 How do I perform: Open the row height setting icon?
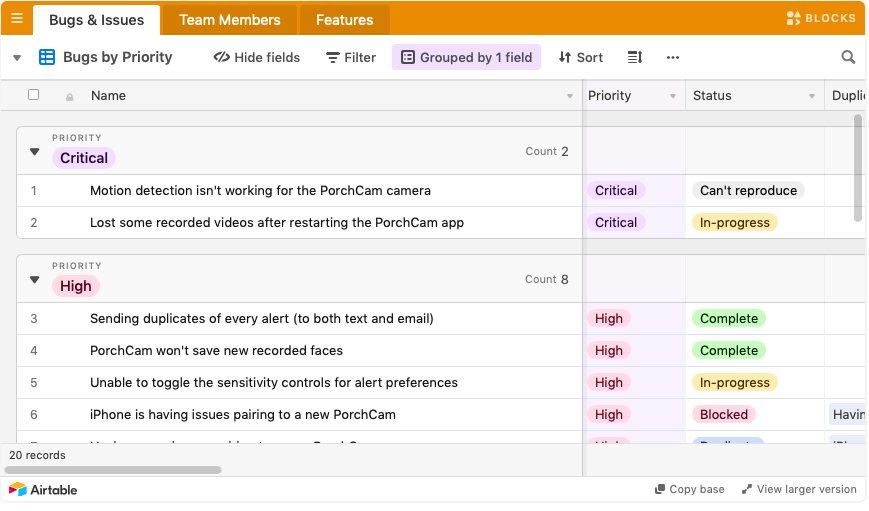[x=634, y=57]
